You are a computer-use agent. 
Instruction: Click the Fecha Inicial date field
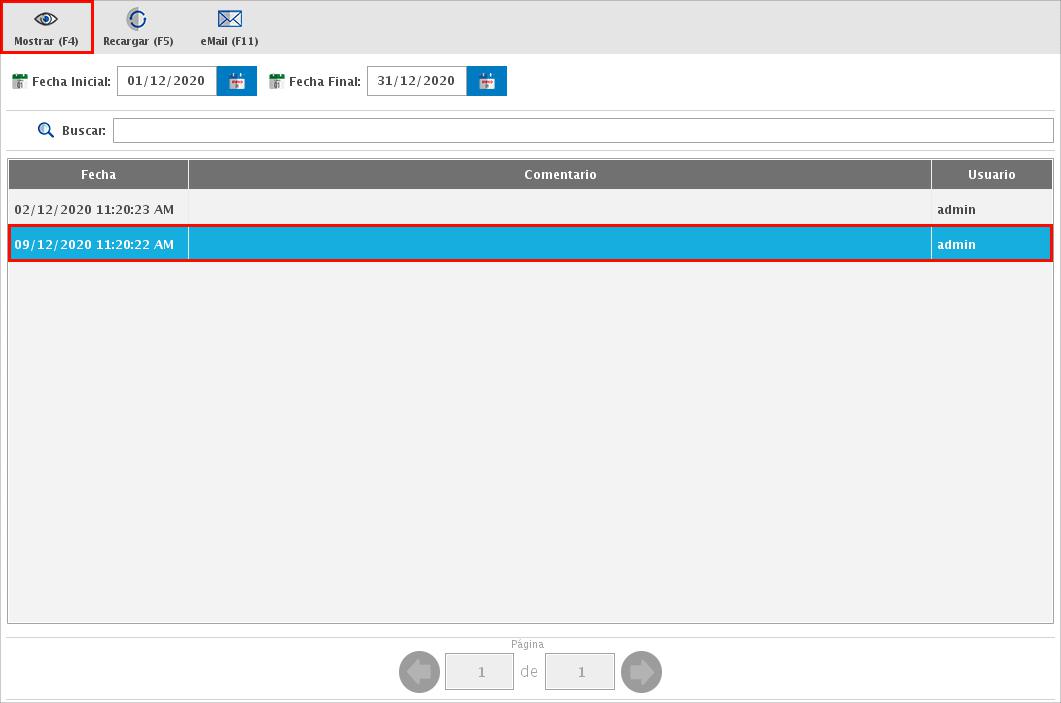167,81
